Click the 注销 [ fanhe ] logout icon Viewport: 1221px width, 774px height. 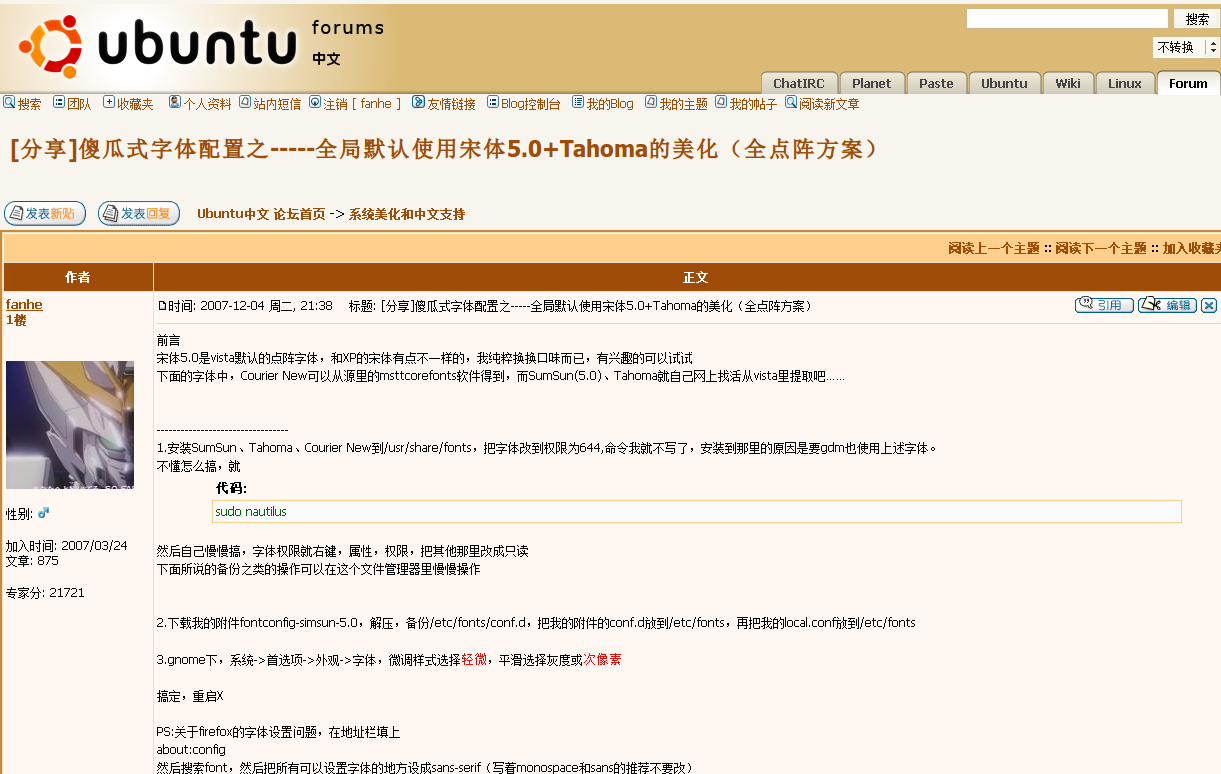pos(315,102)
